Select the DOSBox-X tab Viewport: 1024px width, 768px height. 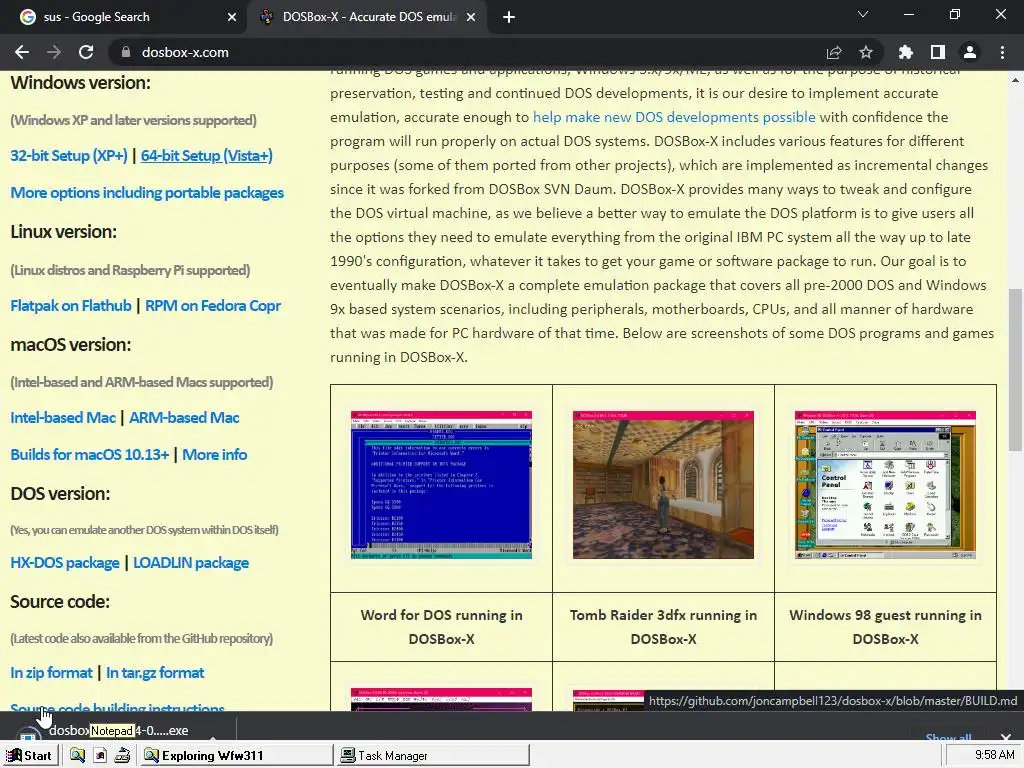366,17
